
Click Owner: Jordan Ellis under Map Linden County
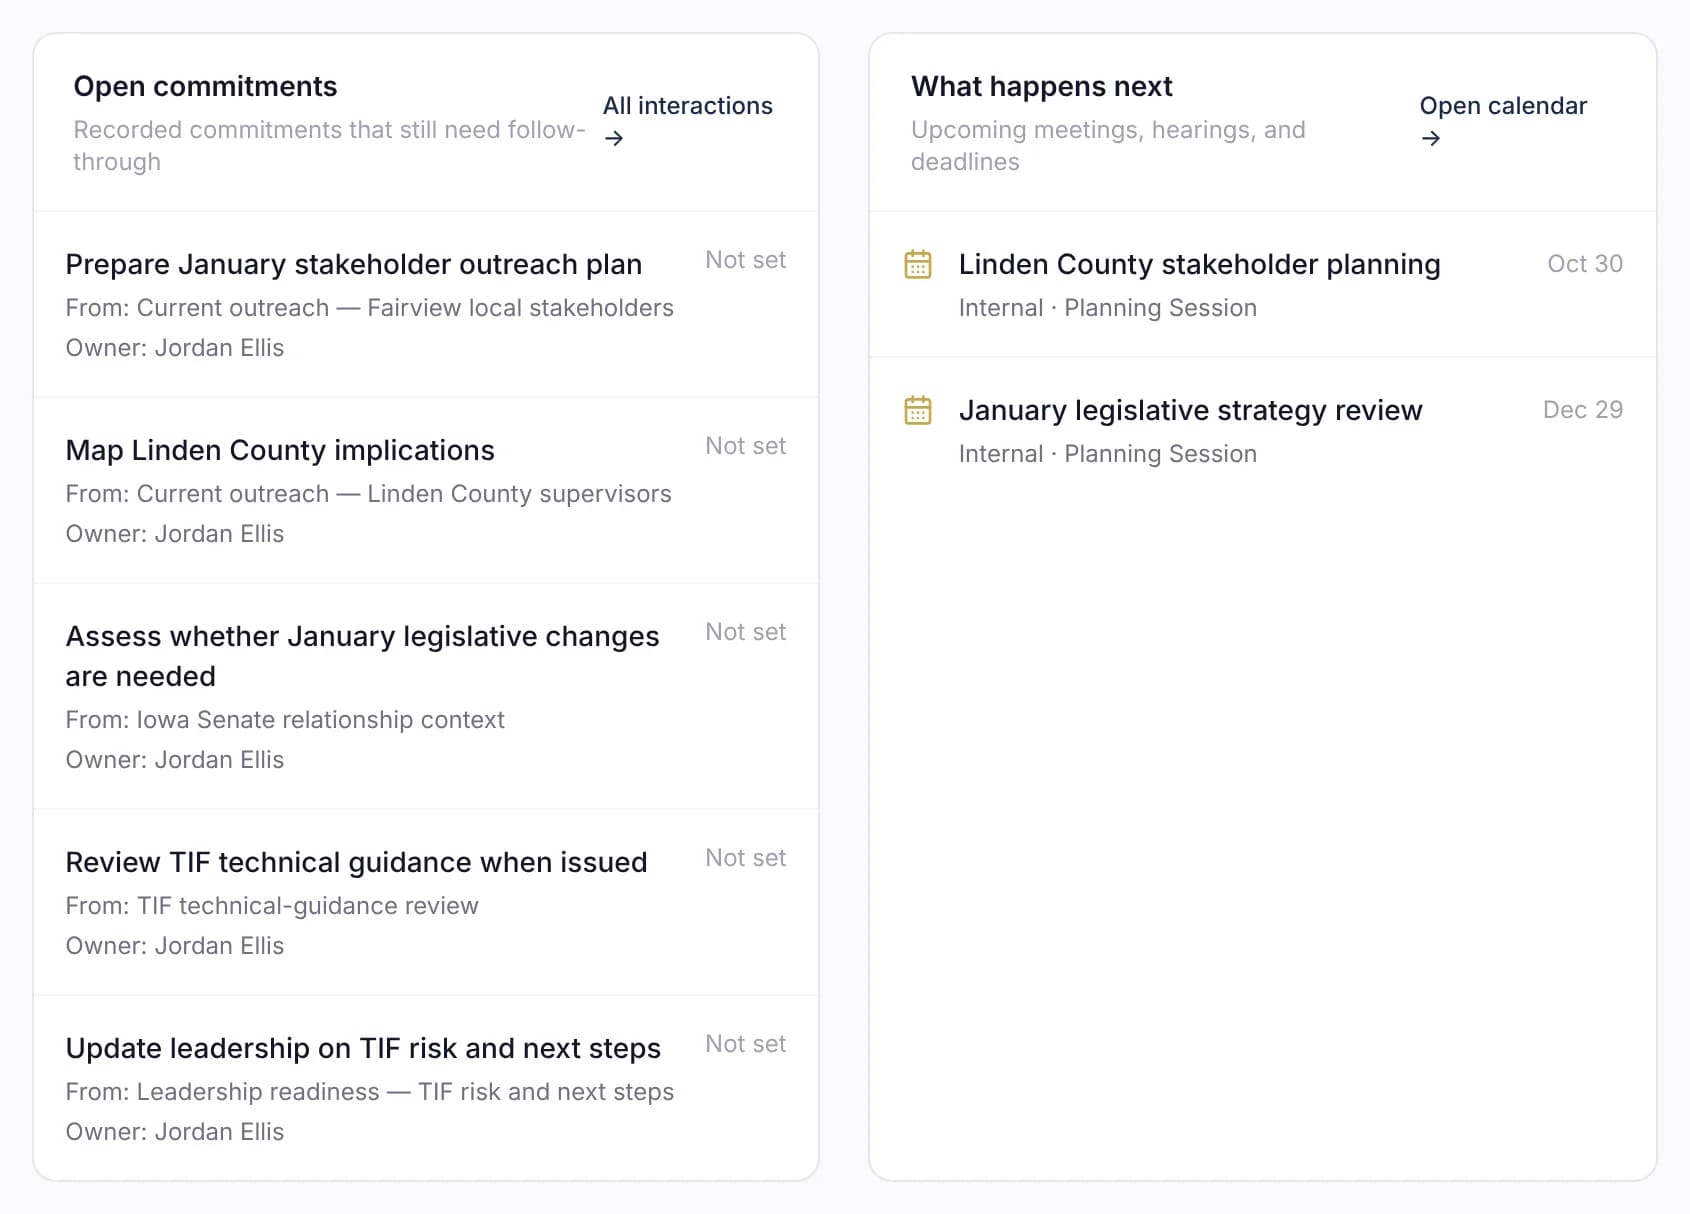coord(175,534)
